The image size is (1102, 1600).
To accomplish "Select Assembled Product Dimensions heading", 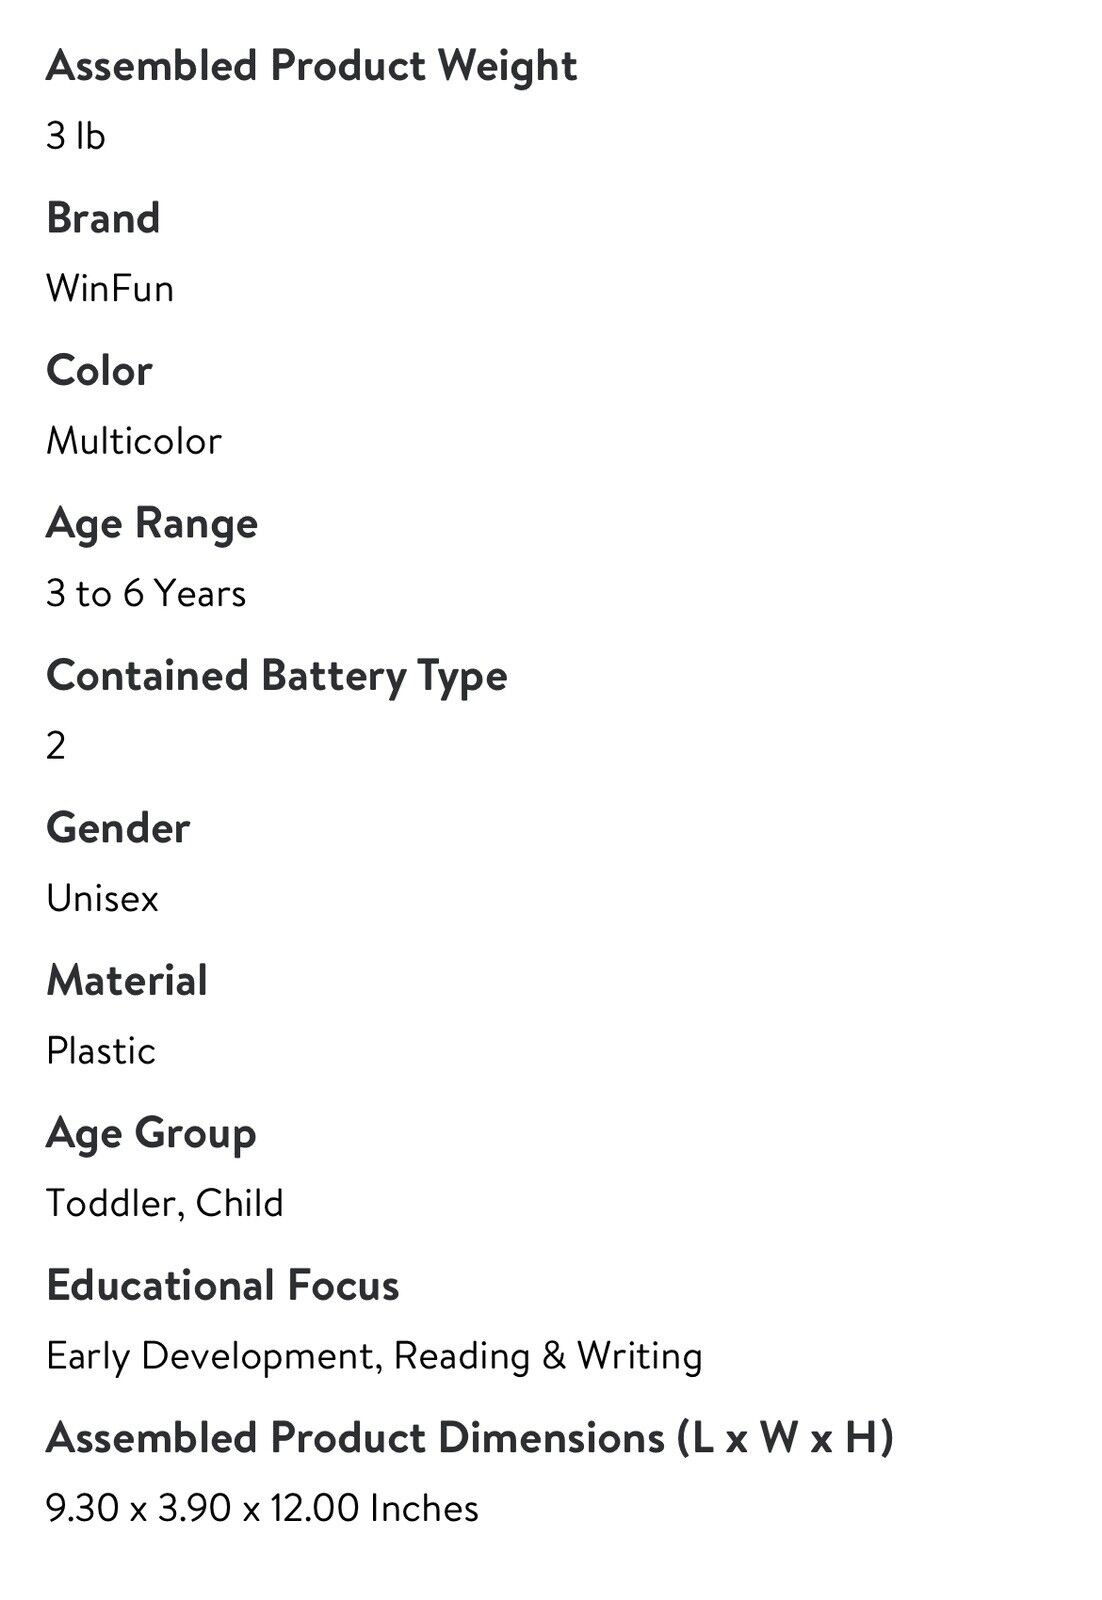I will (x=470, y=1438).
